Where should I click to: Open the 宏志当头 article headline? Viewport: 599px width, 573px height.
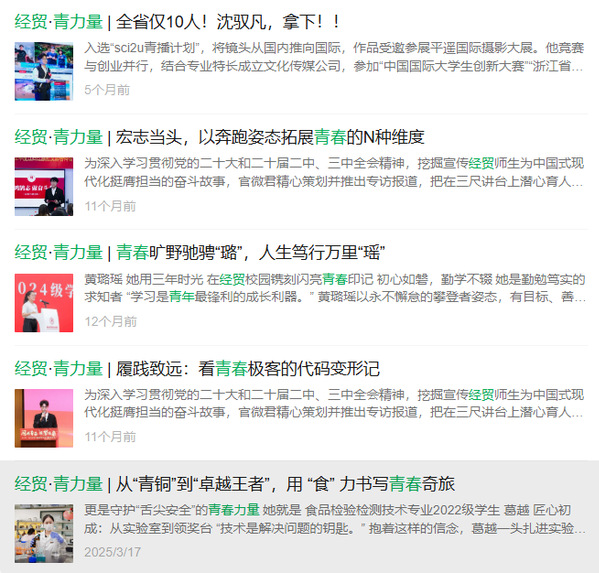coord(219,137)
